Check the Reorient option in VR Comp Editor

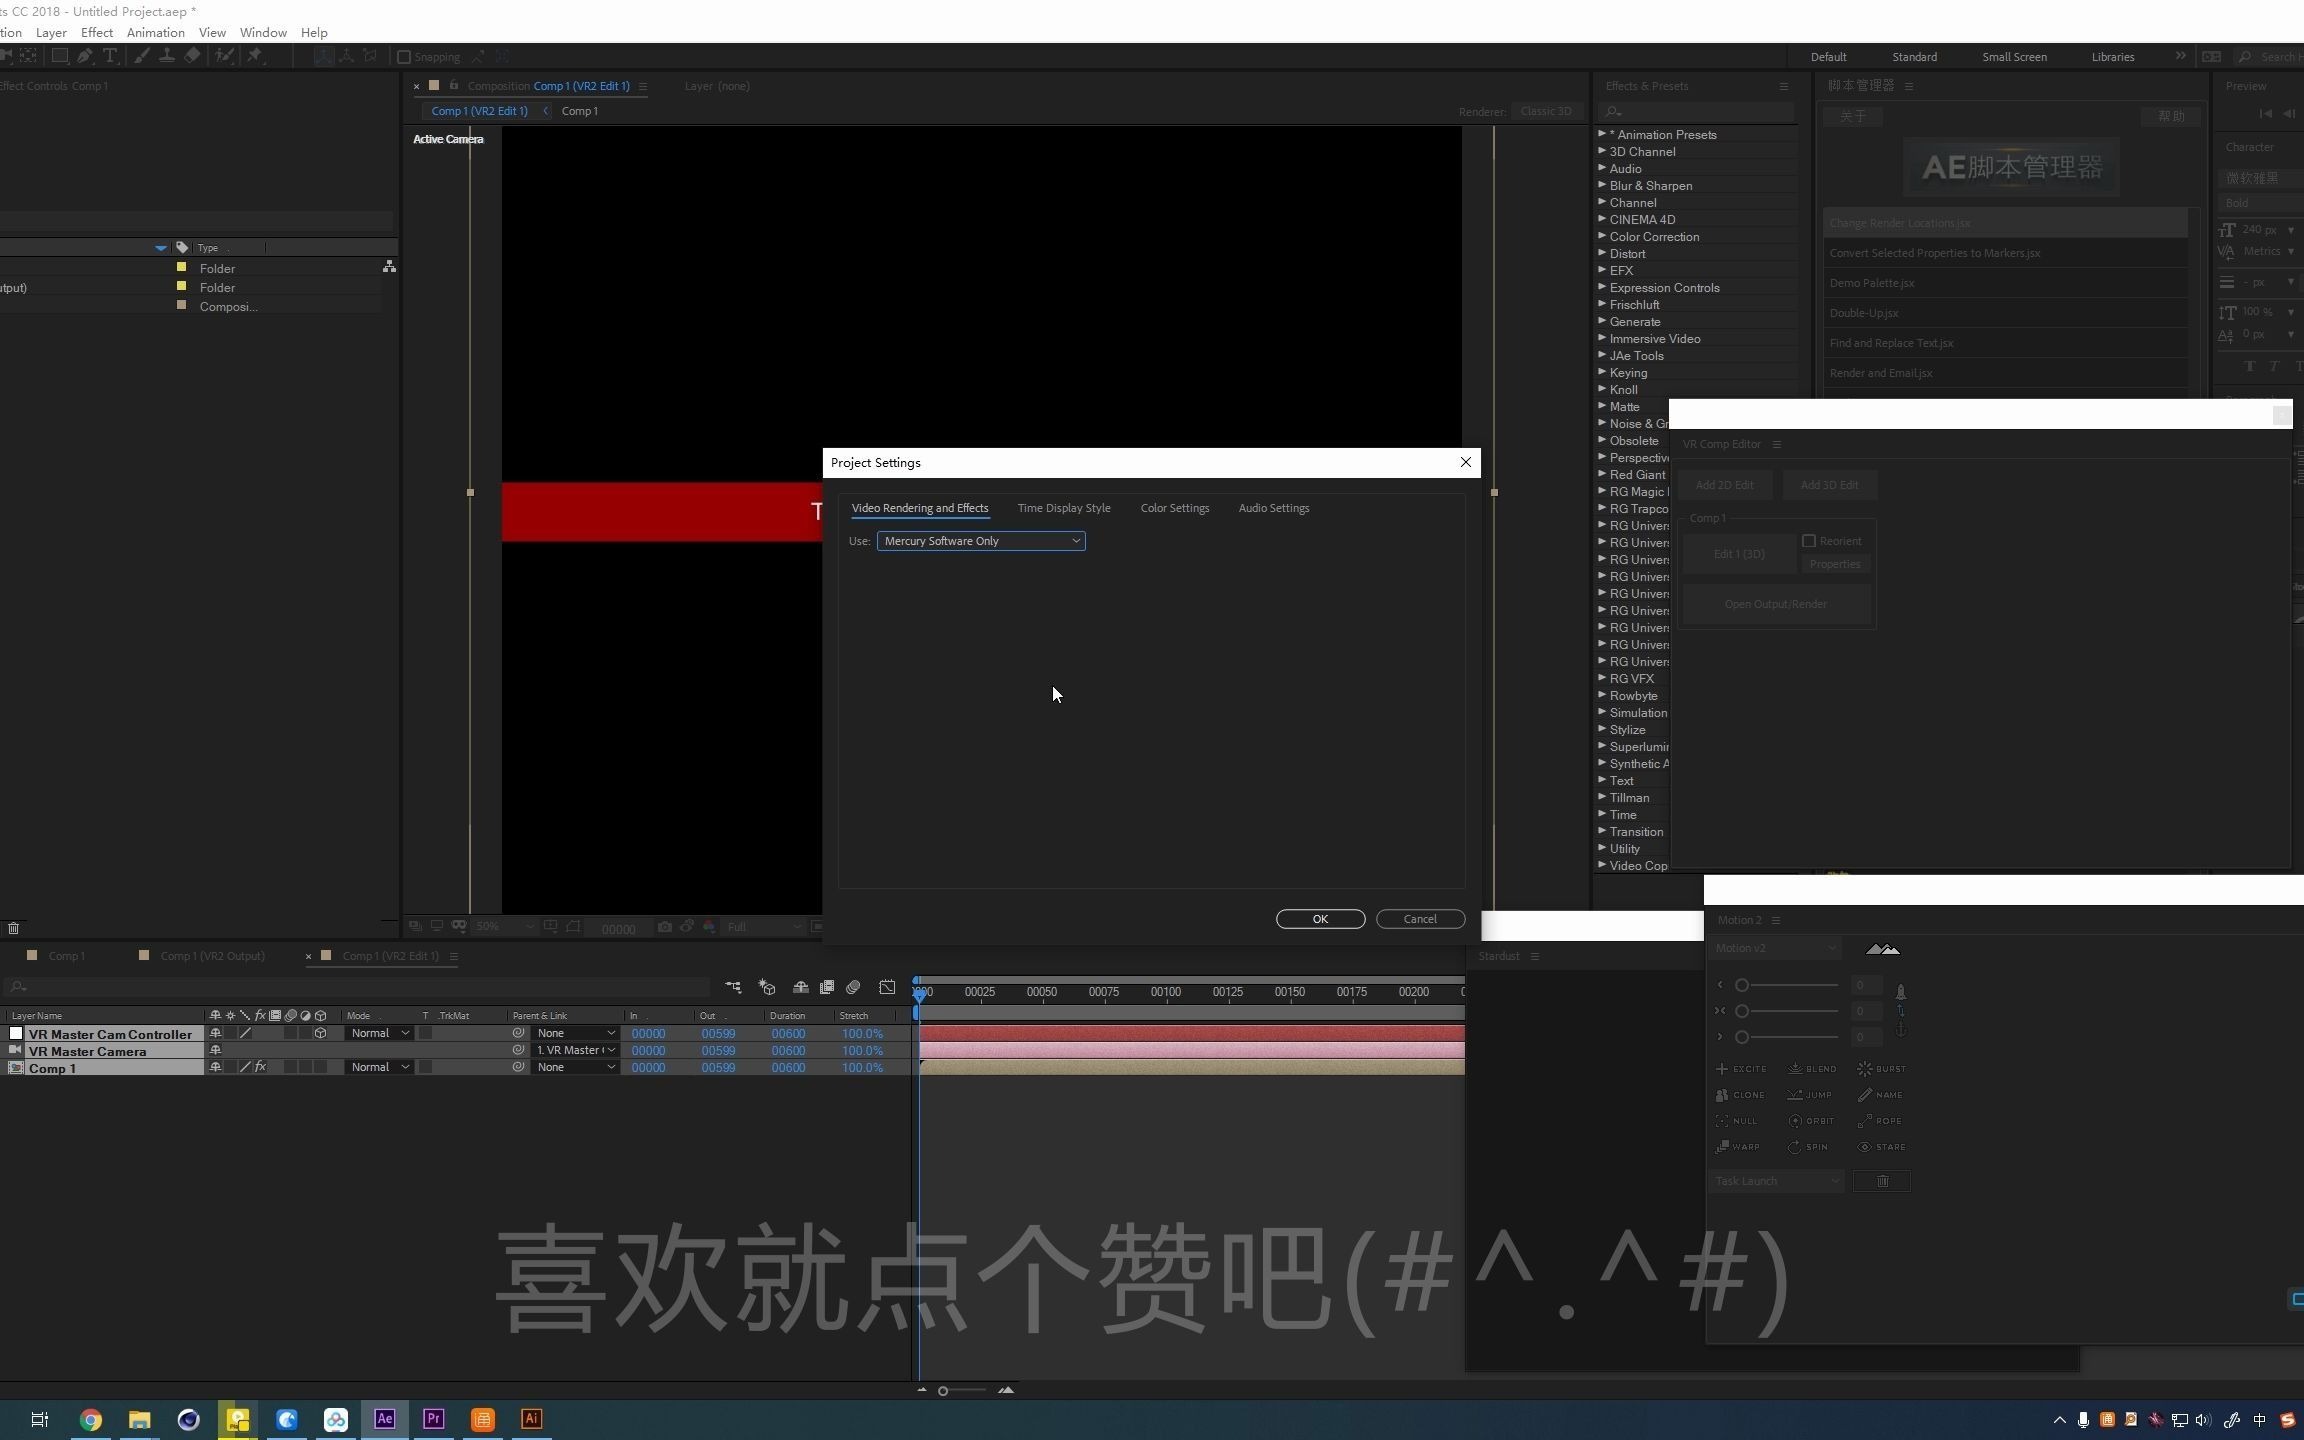click(x=1808, y=540)
